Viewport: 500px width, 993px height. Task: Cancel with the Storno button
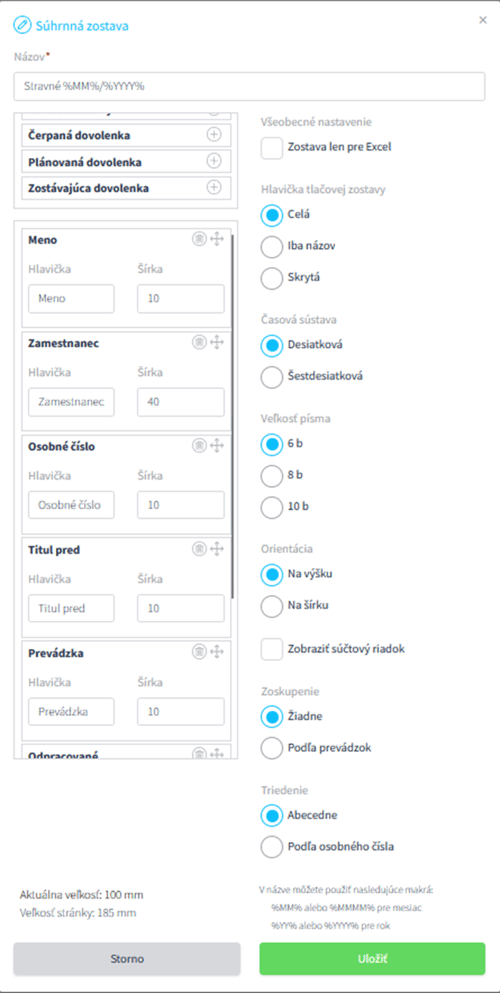tap(127, 959)
